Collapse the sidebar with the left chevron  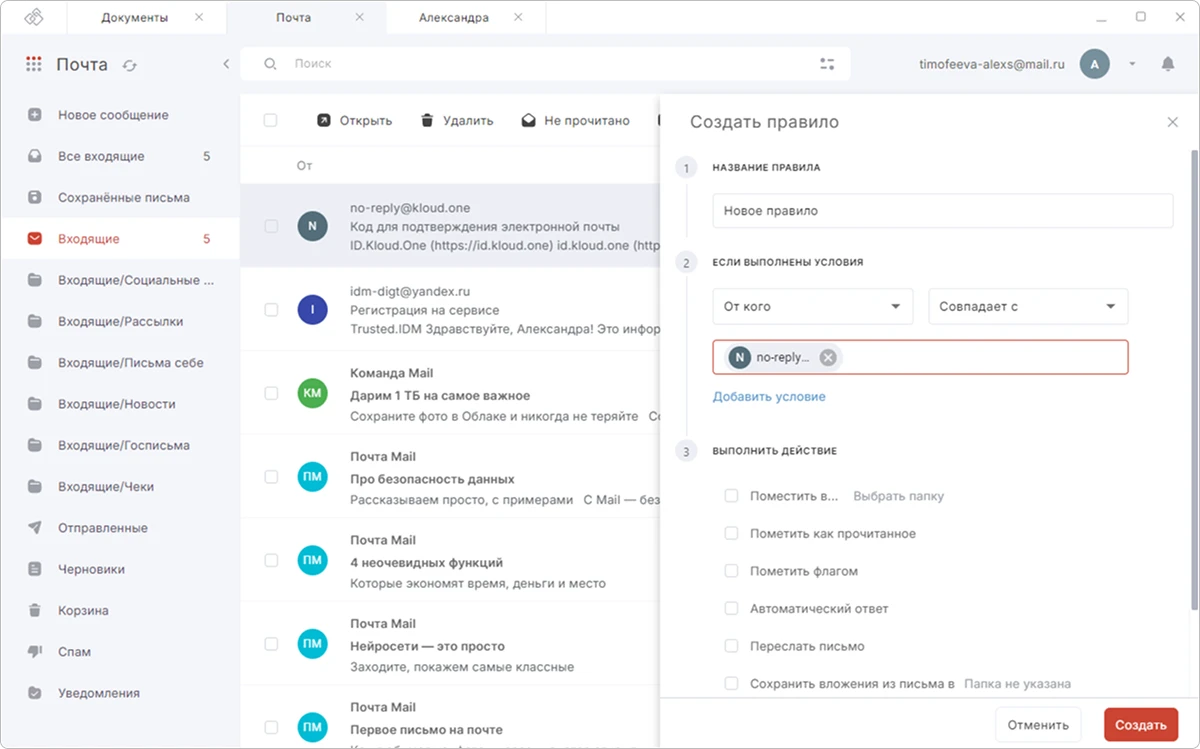[x=226, y=64]
